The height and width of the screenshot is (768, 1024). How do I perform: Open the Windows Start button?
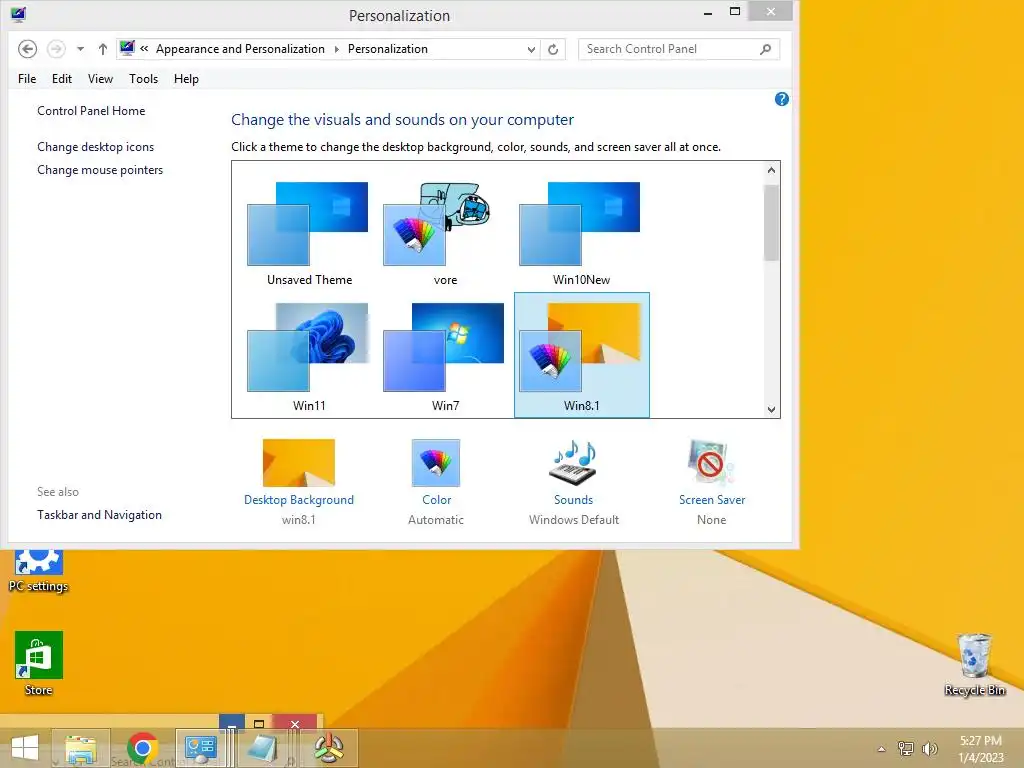coord(25,748)
